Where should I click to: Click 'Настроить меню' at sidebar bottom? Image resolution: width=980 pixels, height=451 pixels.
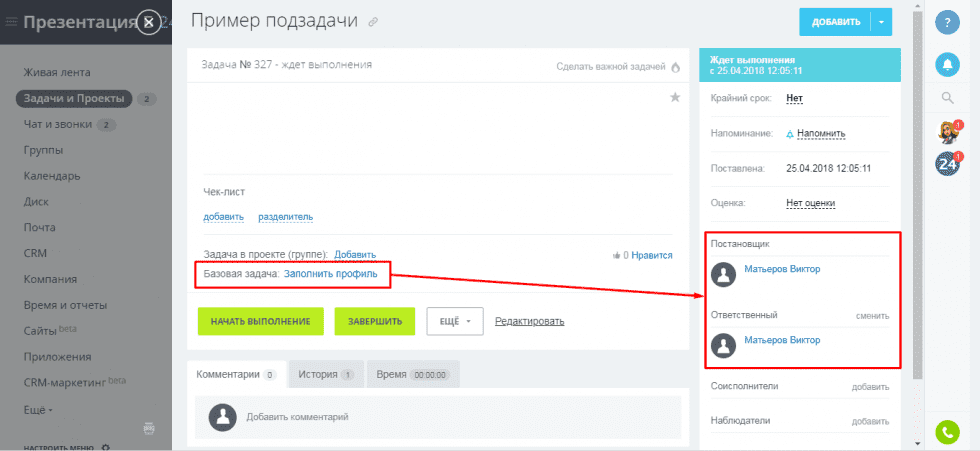(x=58, y=447)
